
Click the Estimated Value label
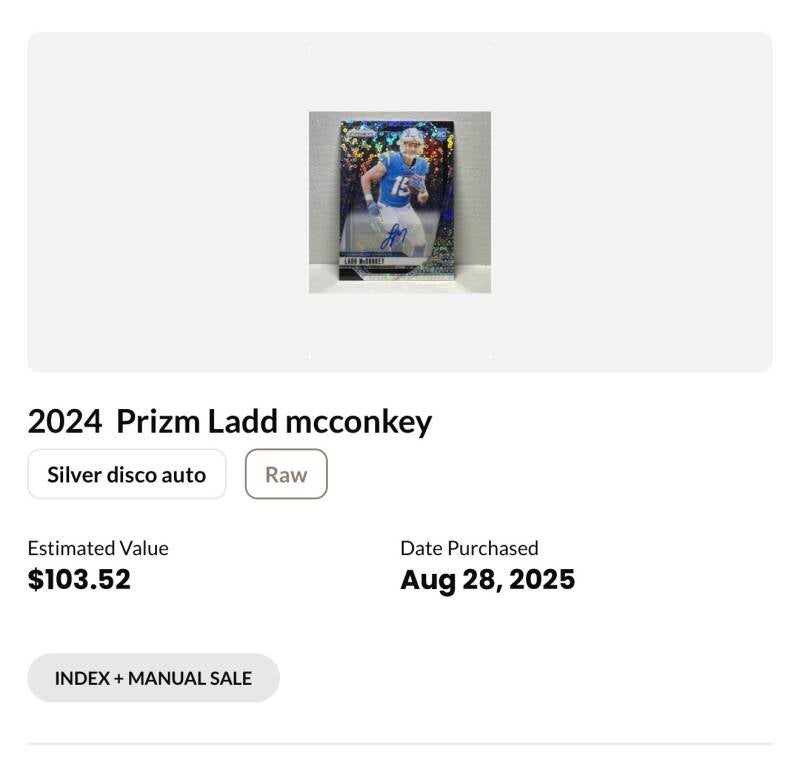pyautogui.click(x=97, y=548)
